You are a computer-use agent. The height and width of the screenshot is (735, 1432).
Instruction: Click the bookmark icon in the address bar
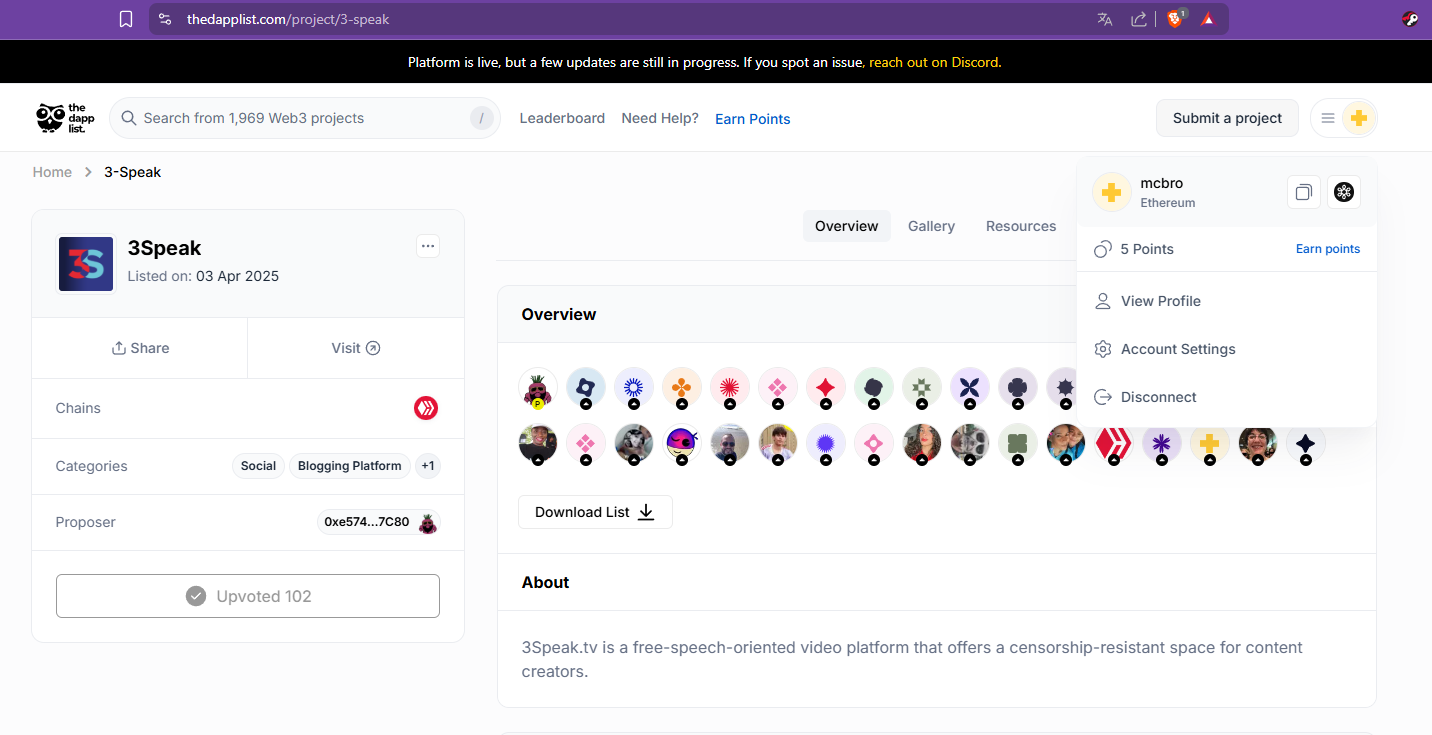(126, 19)
